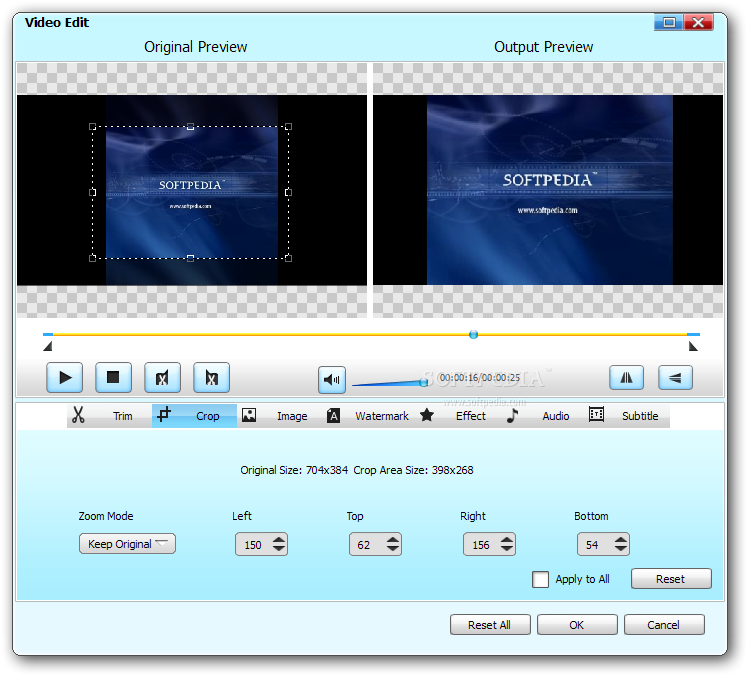Viewport: 748px width, 676px height.
Task: Click the Reset All button
Action: 490,624
